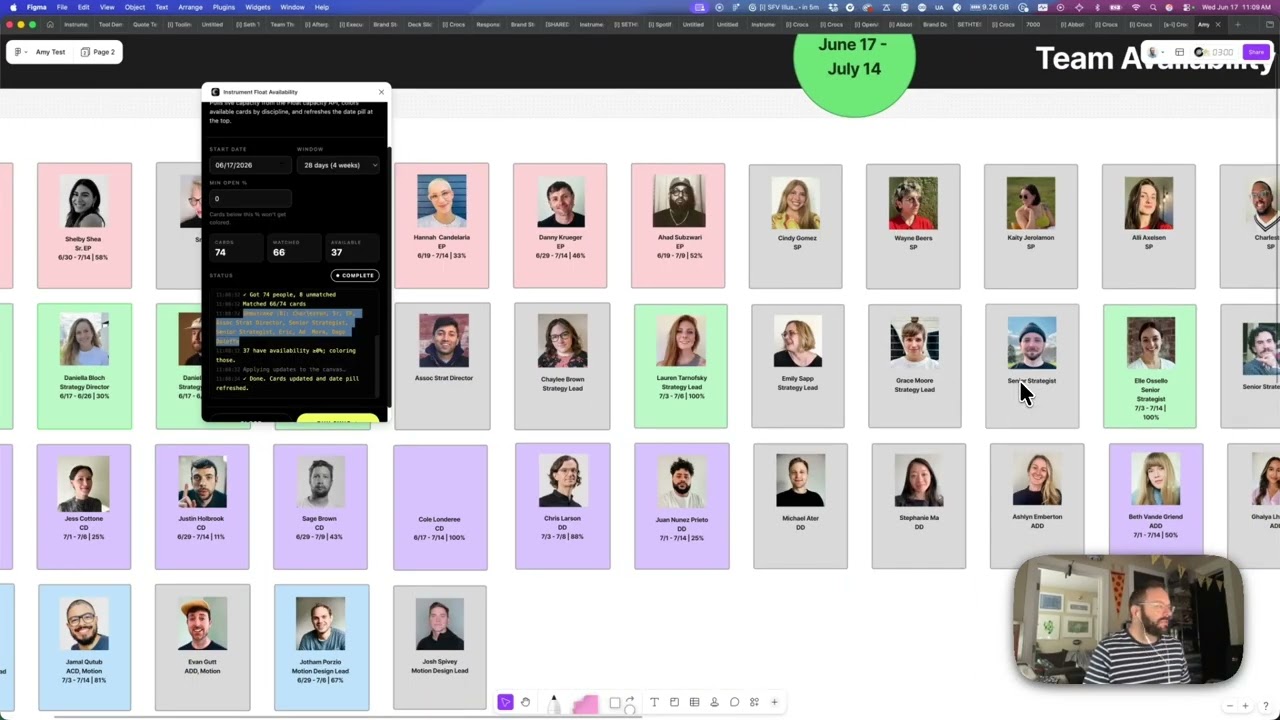Select Chaylee Brown's card
The width and height of the screenshot is (1280, 720).
point(562,367)
